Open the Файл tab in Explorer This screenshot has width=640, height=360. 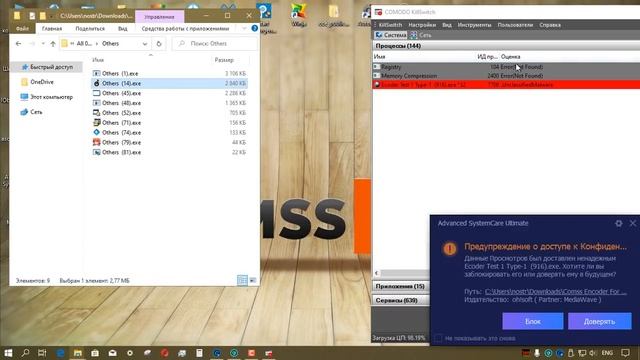pos(22,29)
